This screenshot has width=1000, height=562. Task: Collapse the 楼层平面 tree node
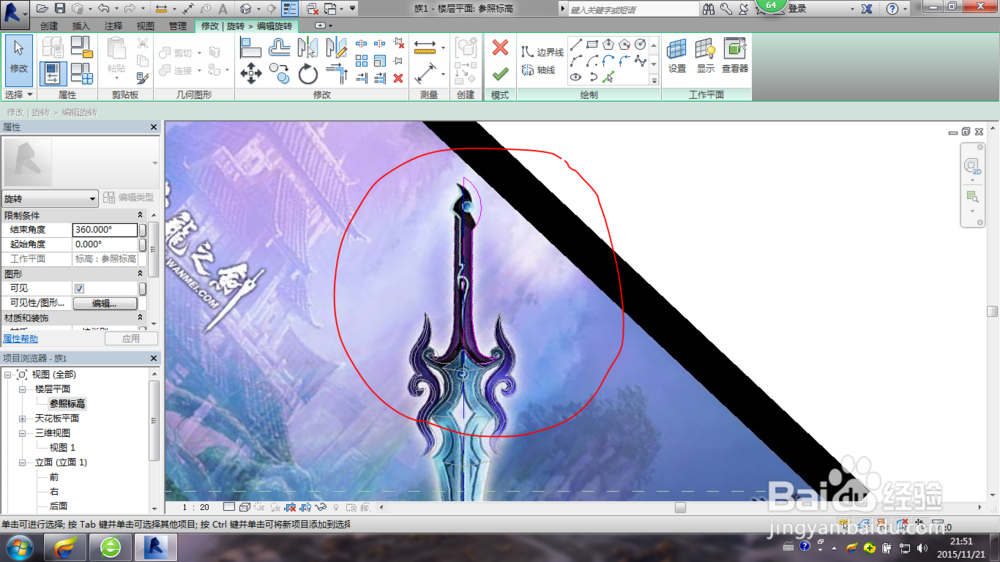[22, 389]
